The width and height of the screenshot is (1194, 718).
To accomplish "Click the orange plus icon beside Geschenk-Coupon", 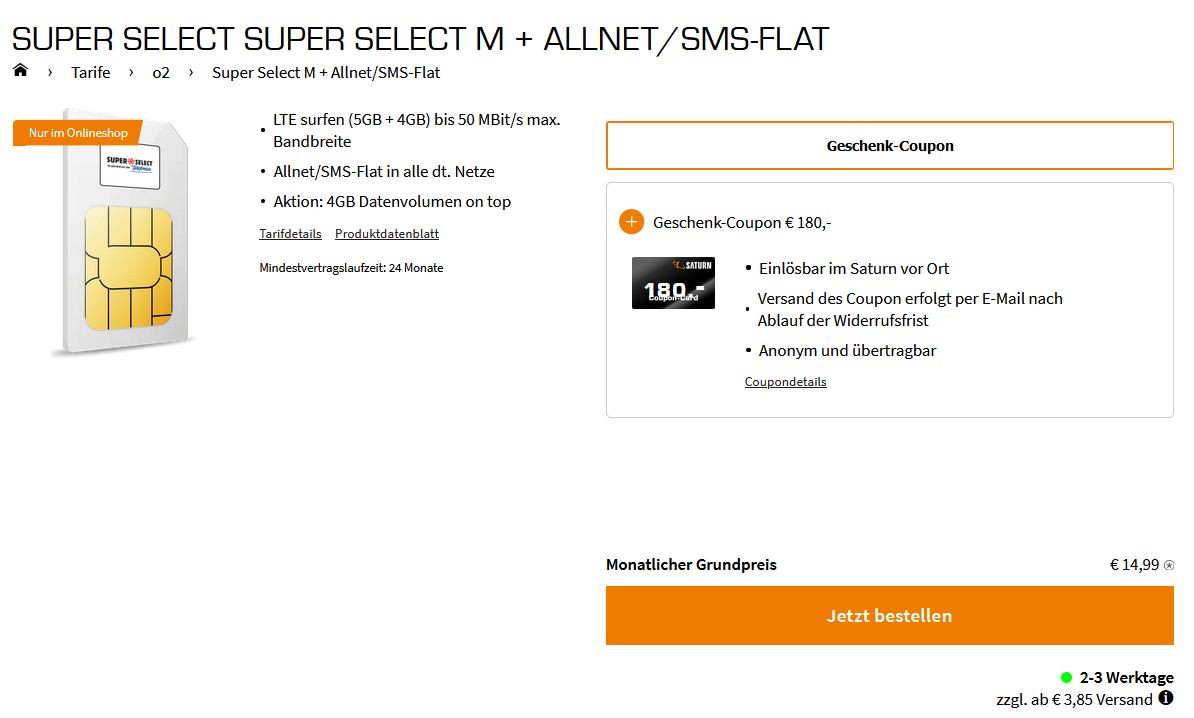I will [631, 222].
